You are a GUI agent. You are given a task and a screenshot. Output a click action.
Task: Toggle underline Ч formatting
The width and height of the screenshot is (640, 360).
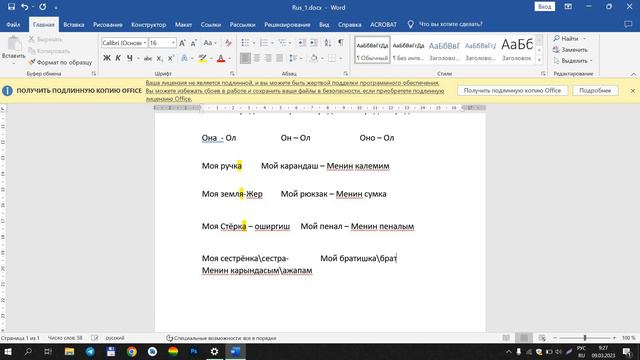[129, 58]
